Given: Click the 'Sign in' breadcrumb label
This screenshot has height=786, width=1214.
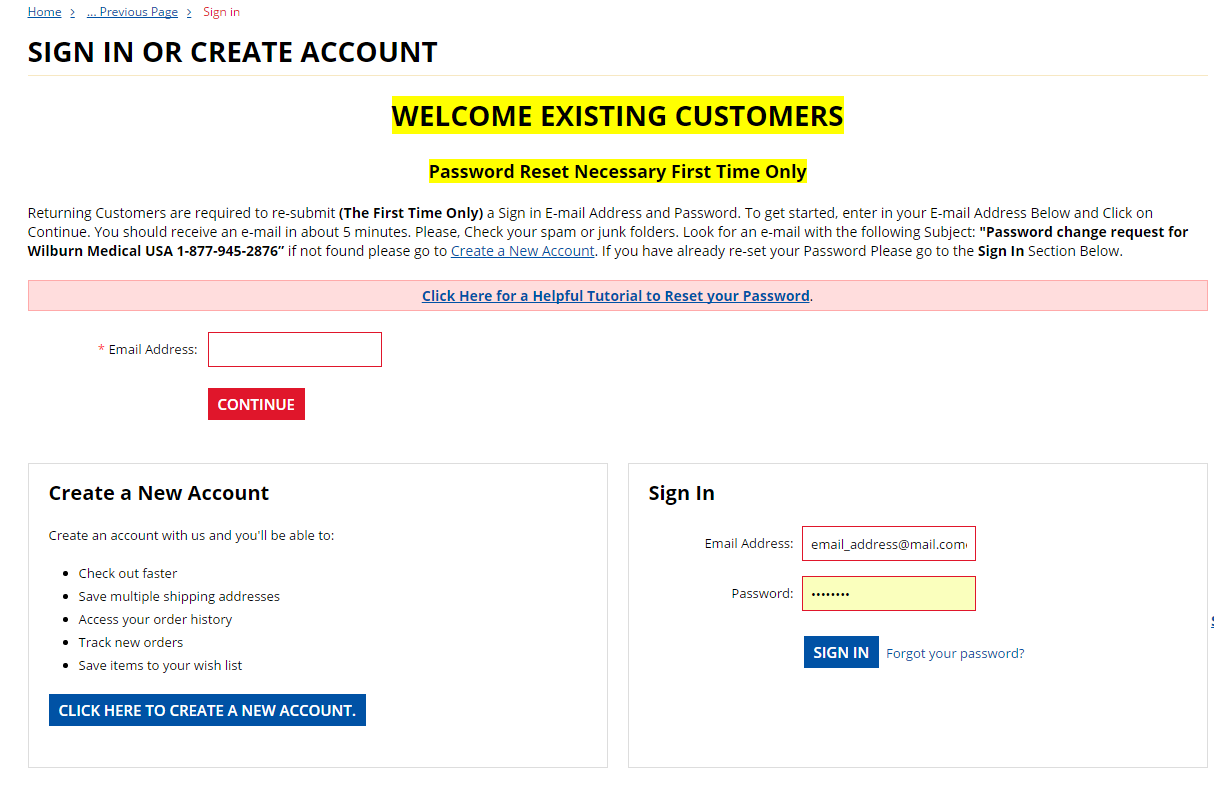Looking at the screenshot, I should [x=221, y=12].
